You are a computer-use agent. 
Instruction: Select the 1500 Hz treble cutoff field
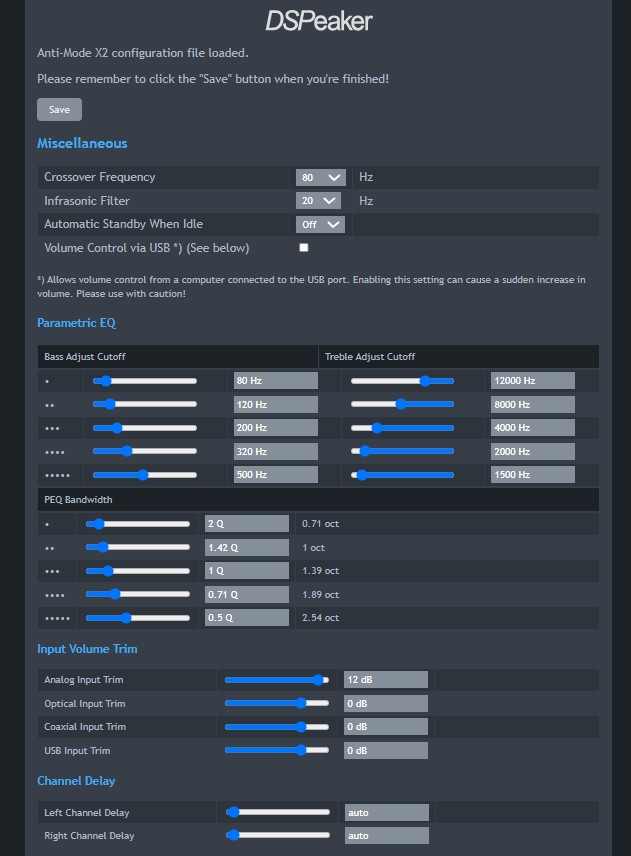tap(532, 475)
